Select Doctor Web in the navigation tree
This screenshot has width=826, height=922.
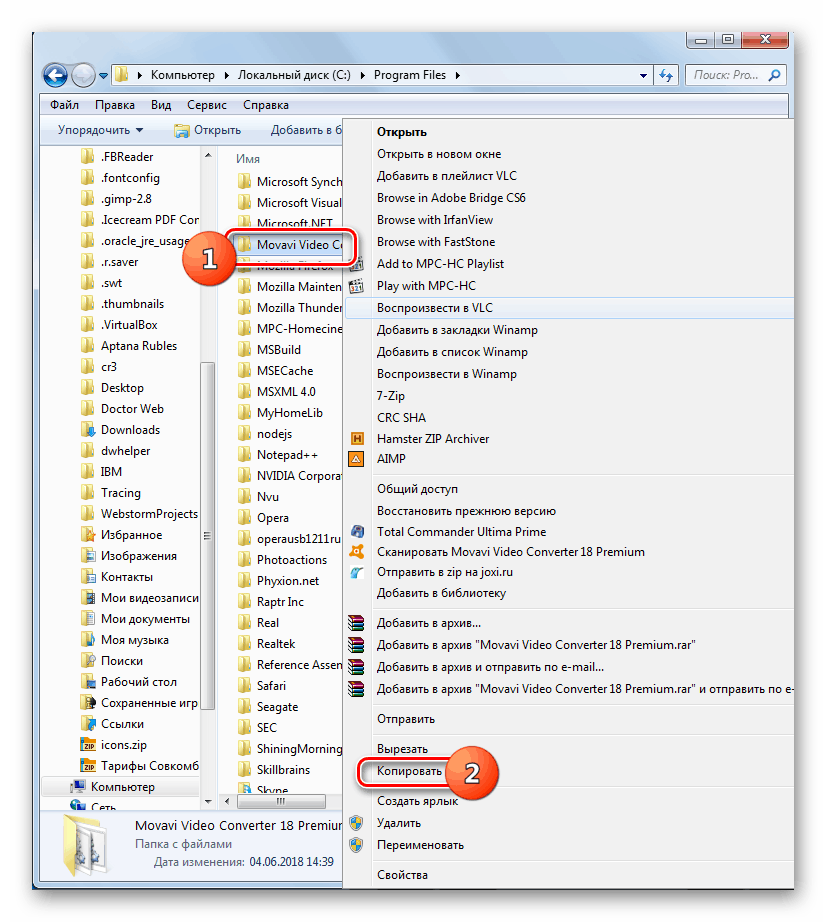(132, 409)
